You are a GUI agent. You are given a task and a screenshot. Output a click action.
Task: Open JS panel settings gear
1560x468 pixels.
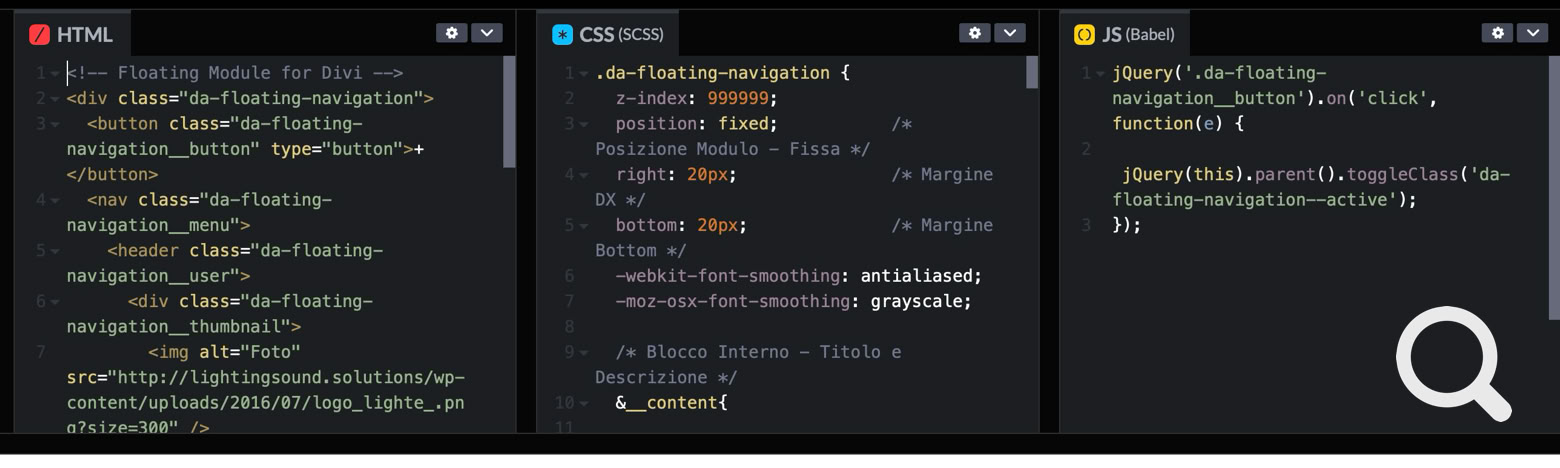(1497, 33)
